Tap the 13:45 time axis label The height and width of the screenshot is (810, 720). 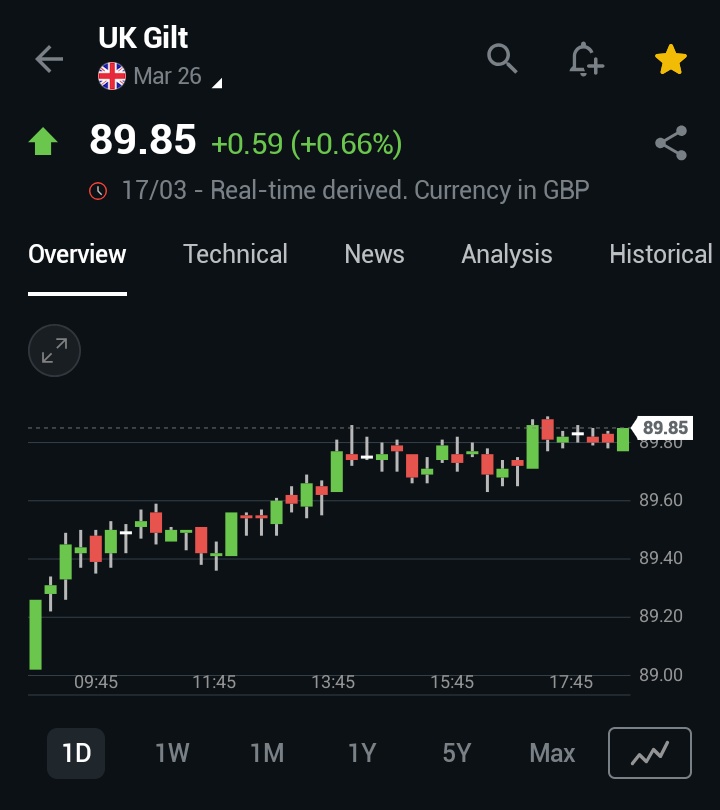[x=333, y=682]
